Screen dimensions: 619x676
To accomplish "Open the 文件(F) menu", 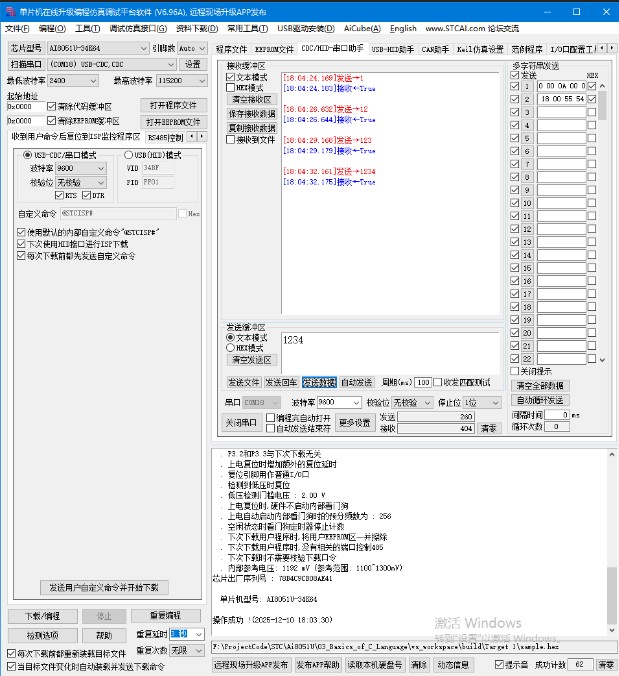I will (x=17, y=28).
